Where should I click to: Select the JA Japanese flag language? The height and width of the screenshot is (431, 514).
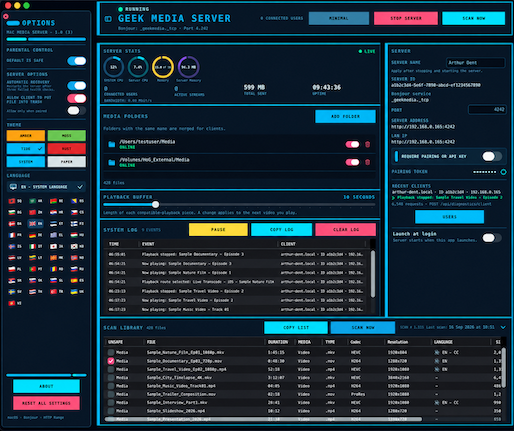(57, 246)
